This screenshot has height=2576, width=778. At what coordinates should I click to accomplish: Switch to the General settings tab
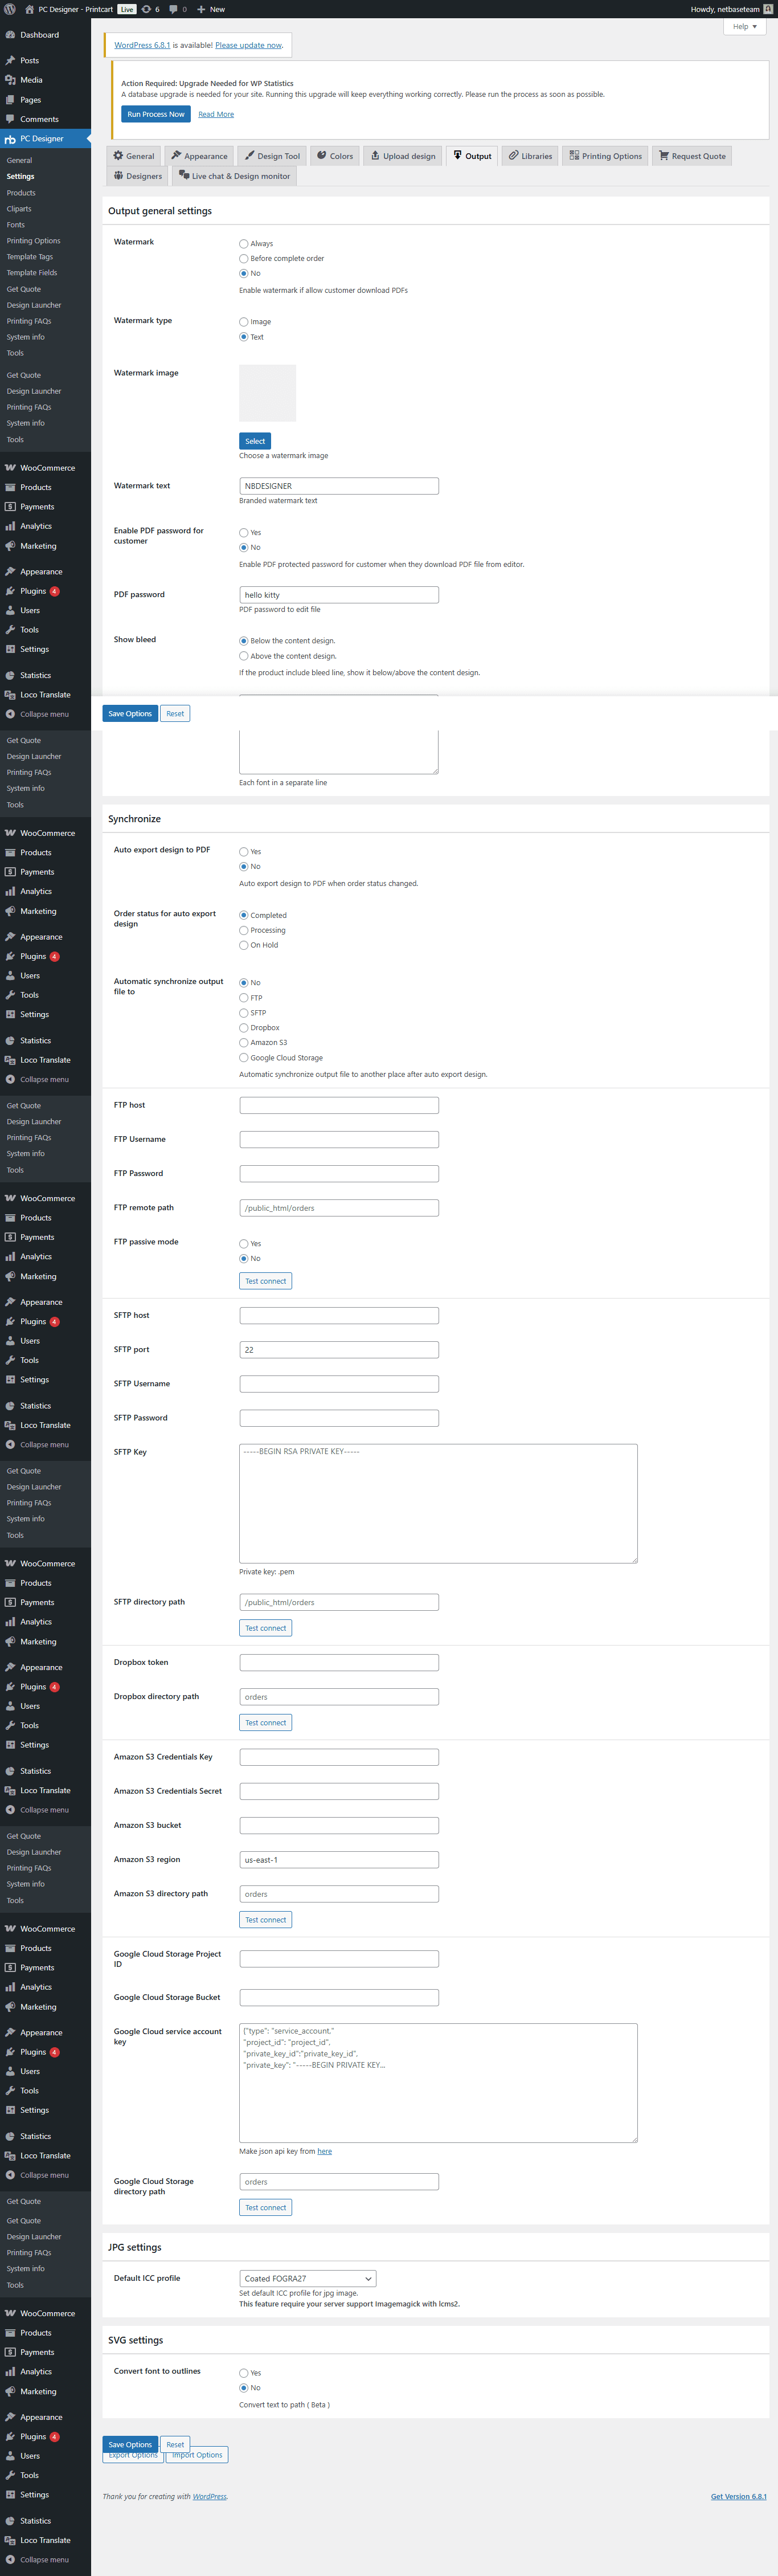[134, 156]
